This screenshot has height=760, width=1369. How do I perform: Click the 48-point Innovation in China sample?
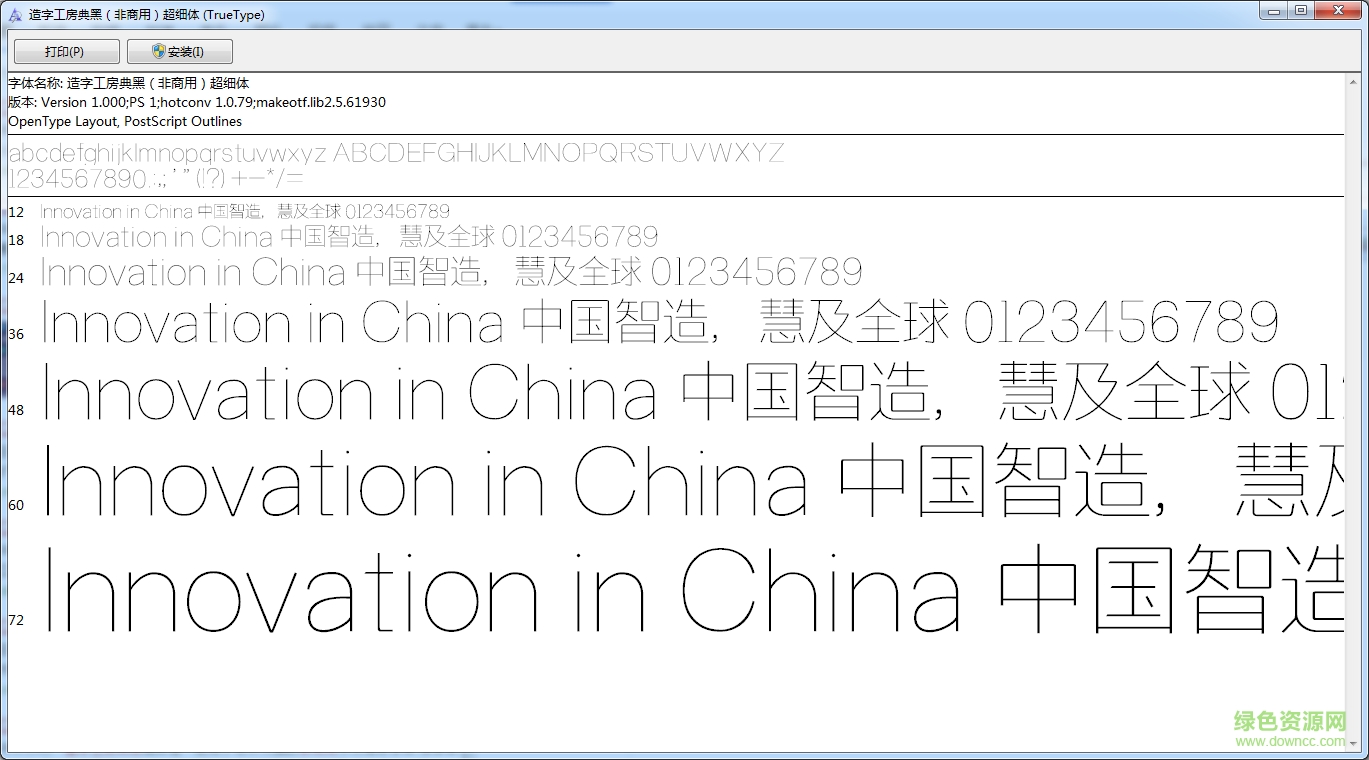coord(692,392)
